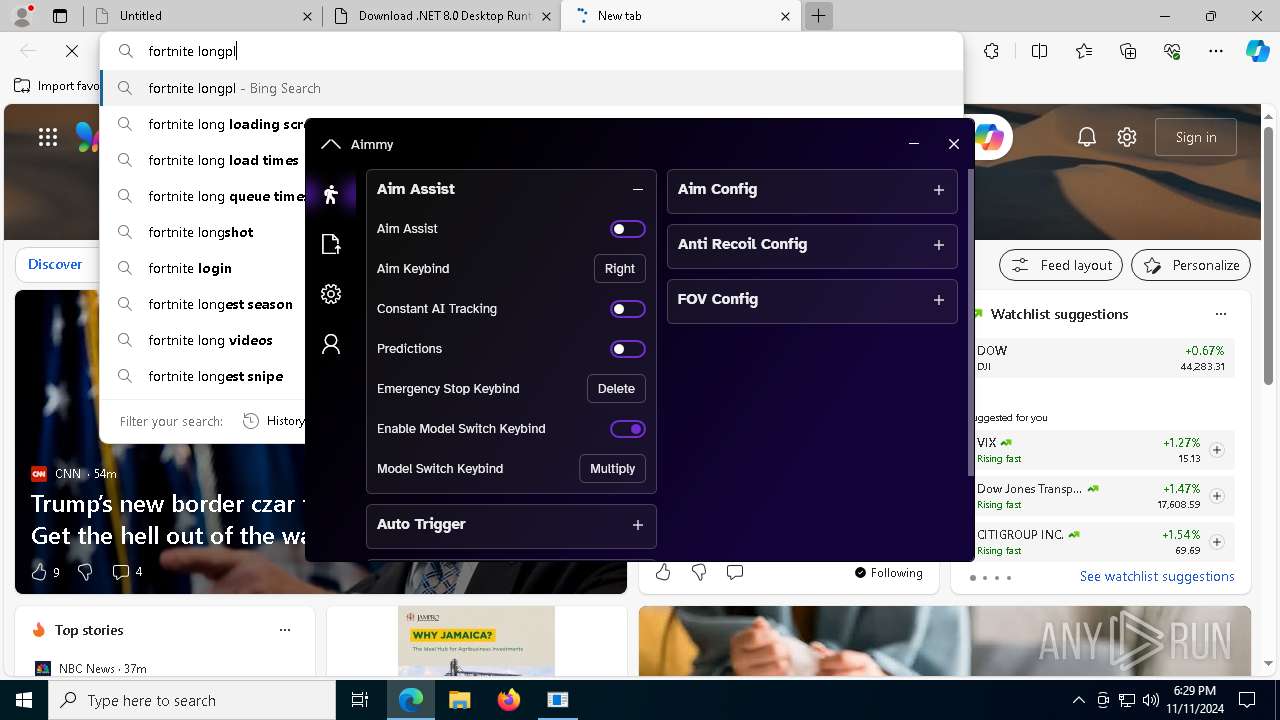
Task: Click the Sign in button
Action: pyautogui.click(x=1196, y=137)
